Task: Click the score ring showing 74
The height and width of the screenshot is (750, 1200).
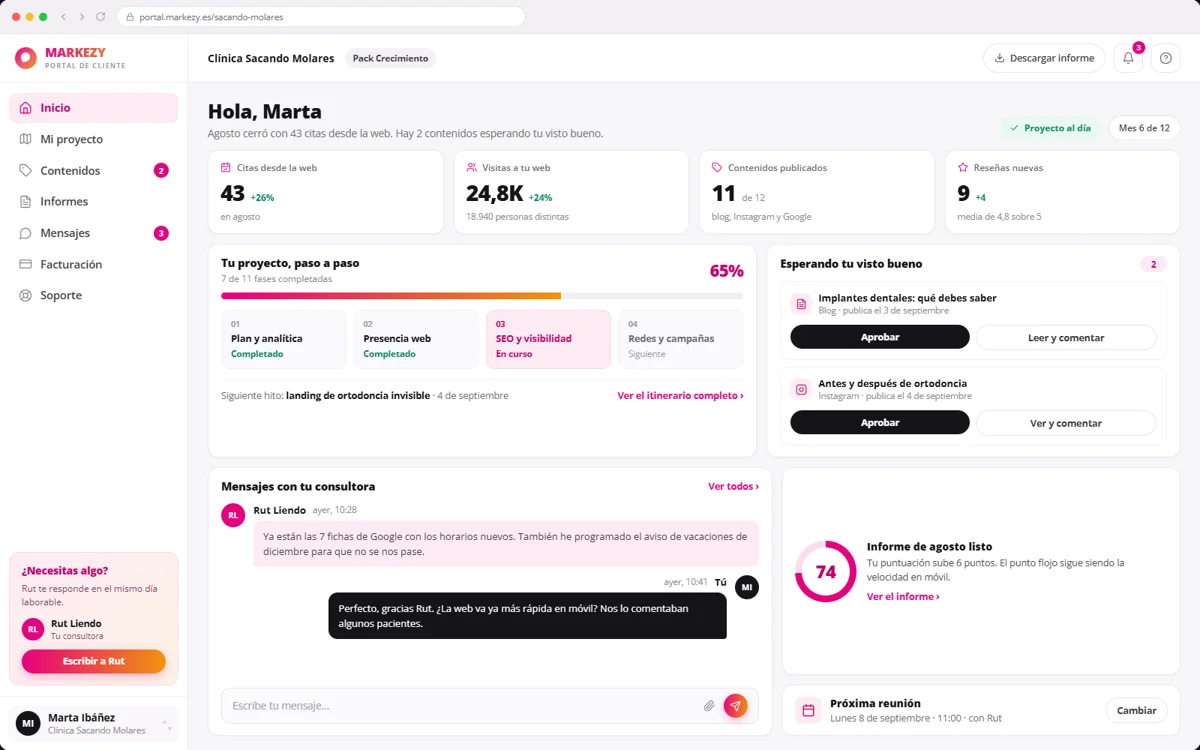Action: point(826,572)
